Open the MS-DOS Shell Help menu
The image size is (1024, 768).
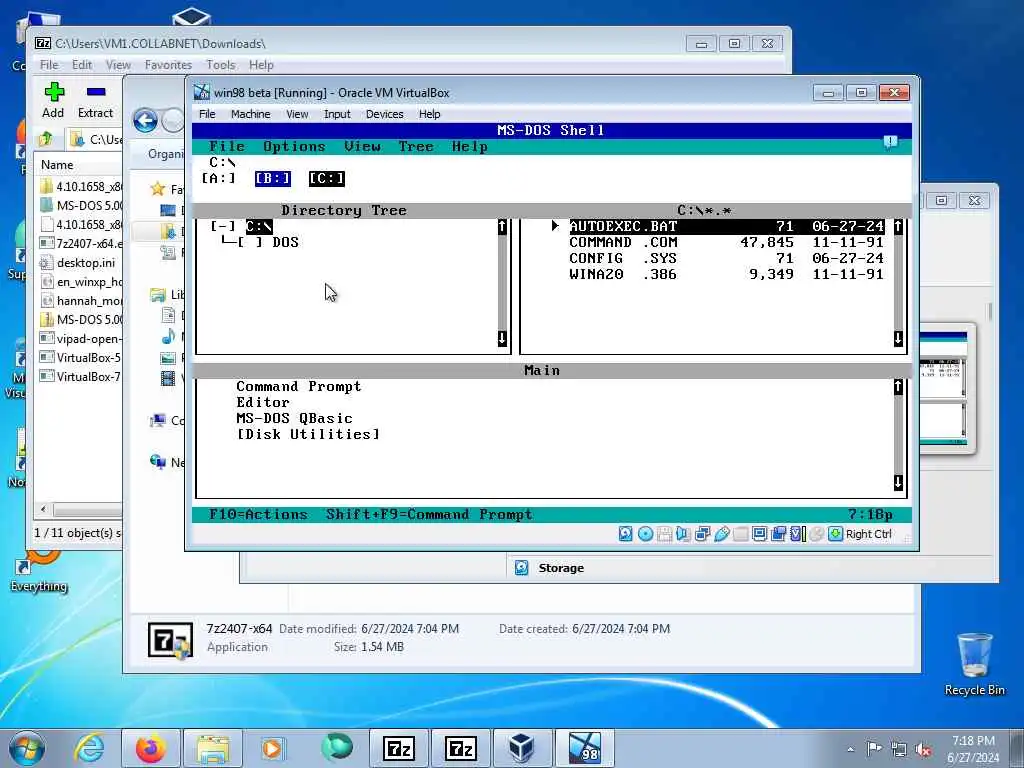(470, 146)
